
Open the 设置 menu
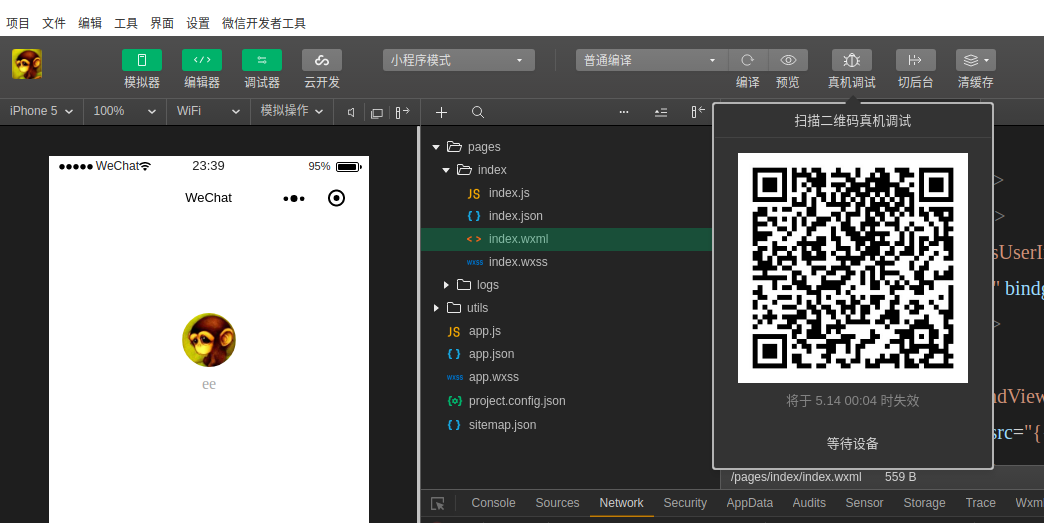[198, 23]
